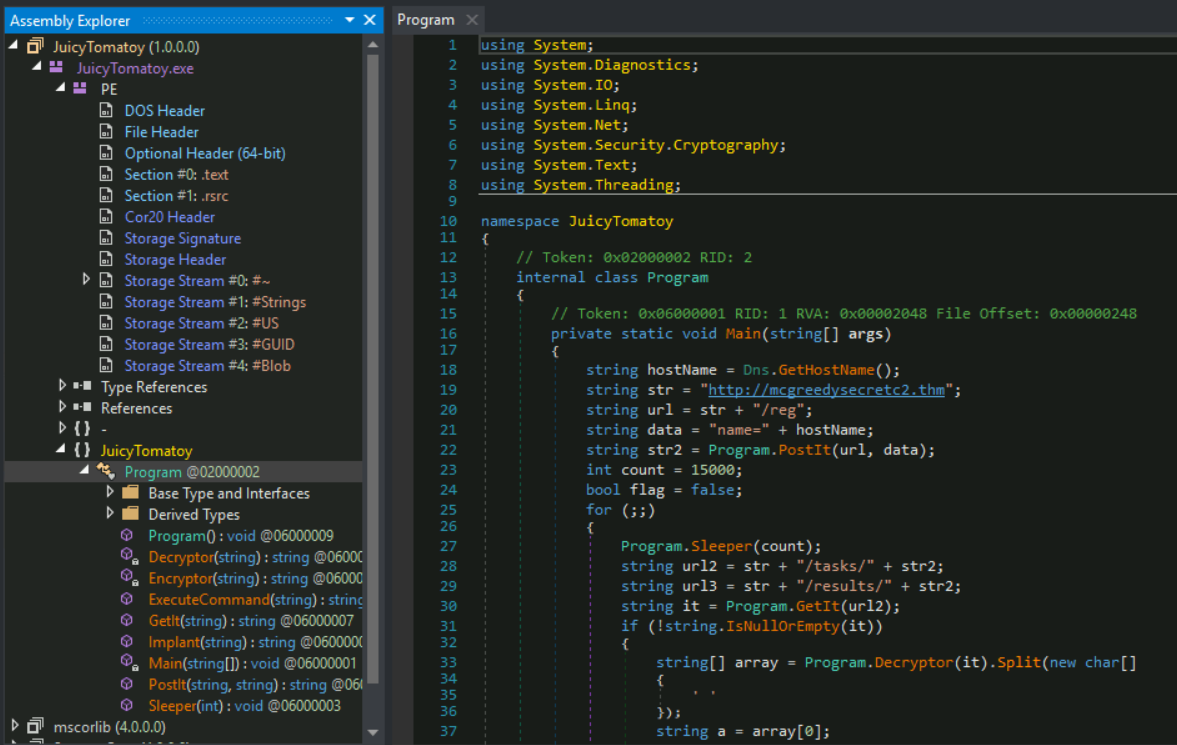
Task: Click the Program() constructor method icon
Action: click(x=127, y=535)
